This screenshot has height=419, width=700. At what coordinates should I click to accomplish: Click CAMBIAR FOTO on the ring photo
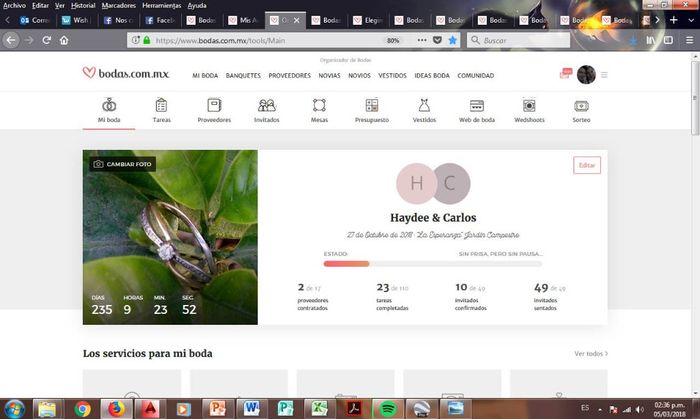click(x=124, y=163)
